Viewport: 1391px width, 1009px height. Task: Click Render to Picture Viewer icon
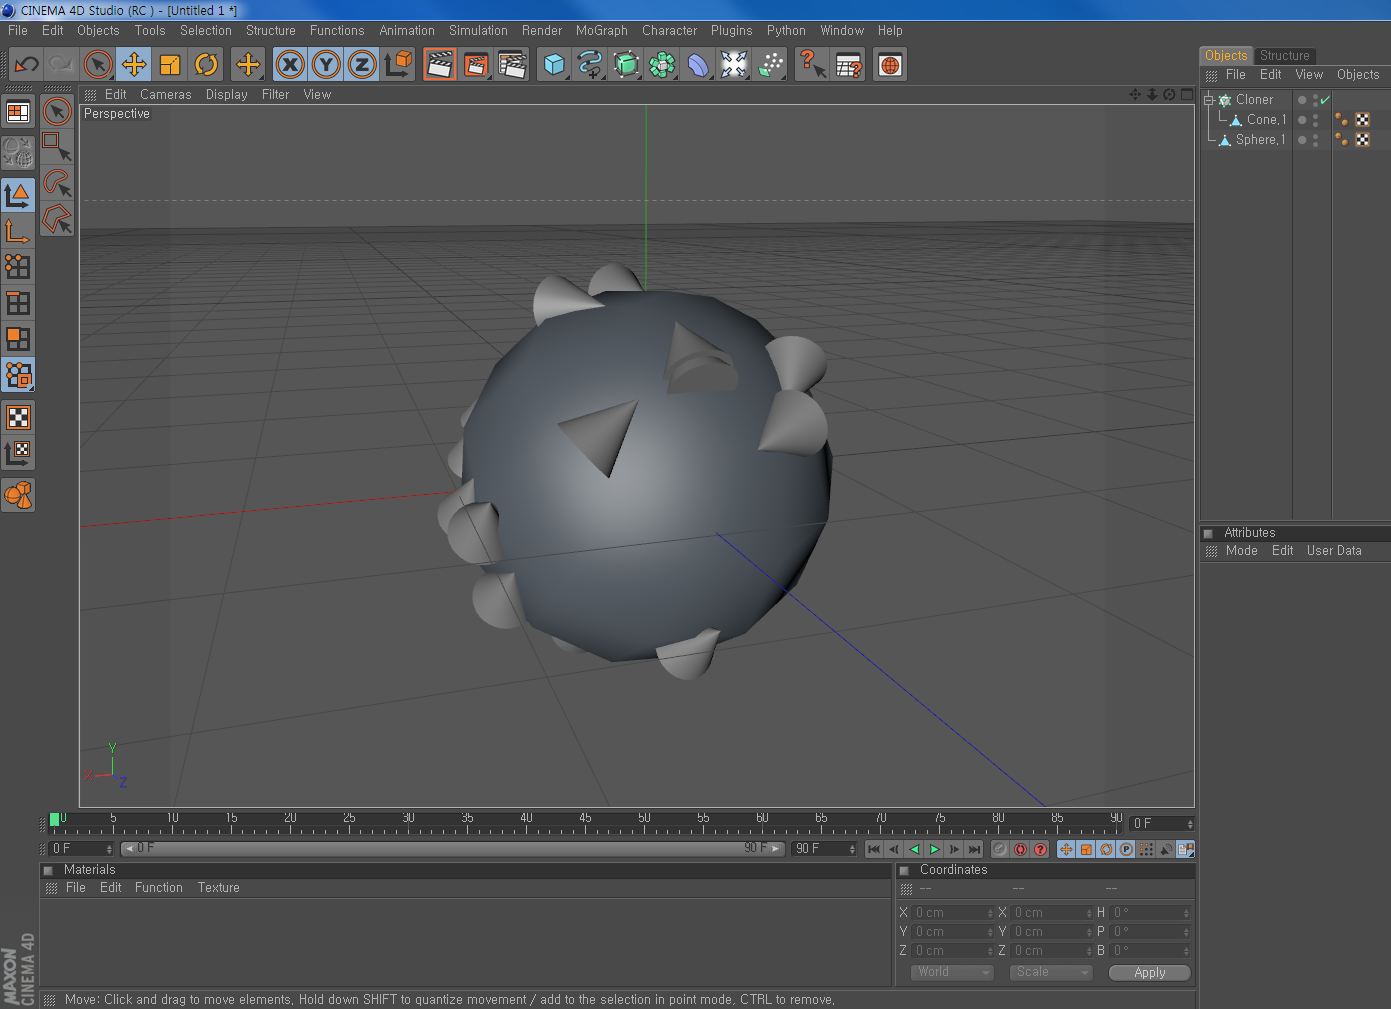click(476, 65)
